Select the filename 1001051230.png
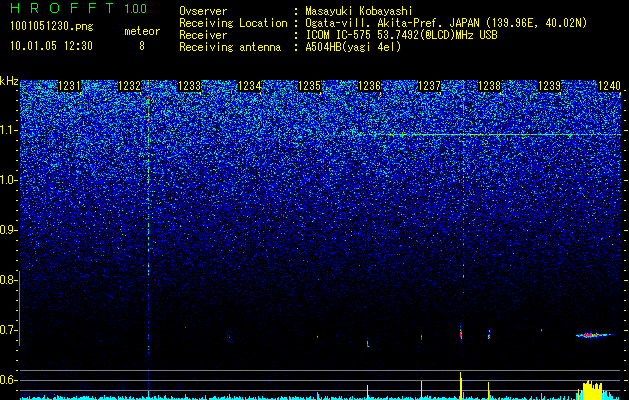629x400 pixels. (52, 27)
